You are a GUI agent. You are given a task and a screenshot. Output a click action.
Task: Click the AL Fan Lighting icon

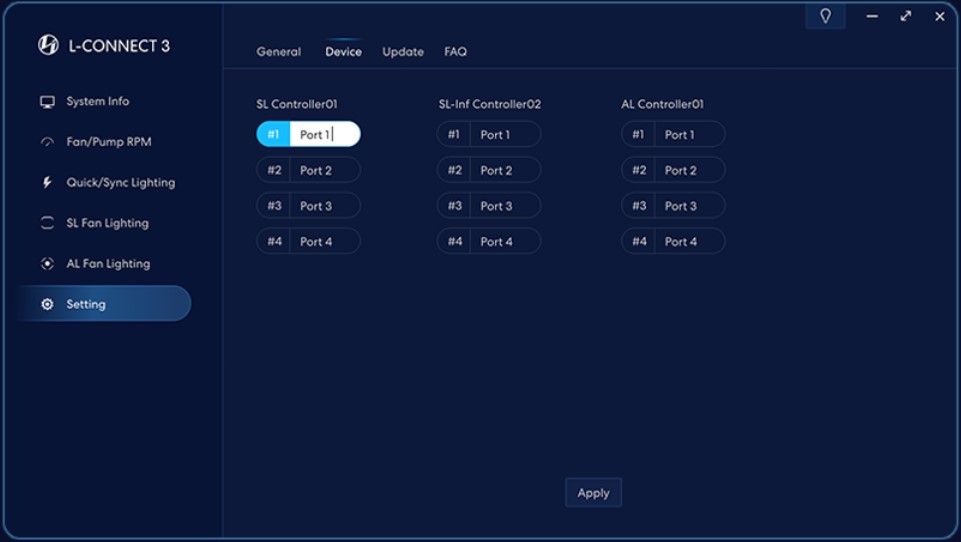[47, 264]
